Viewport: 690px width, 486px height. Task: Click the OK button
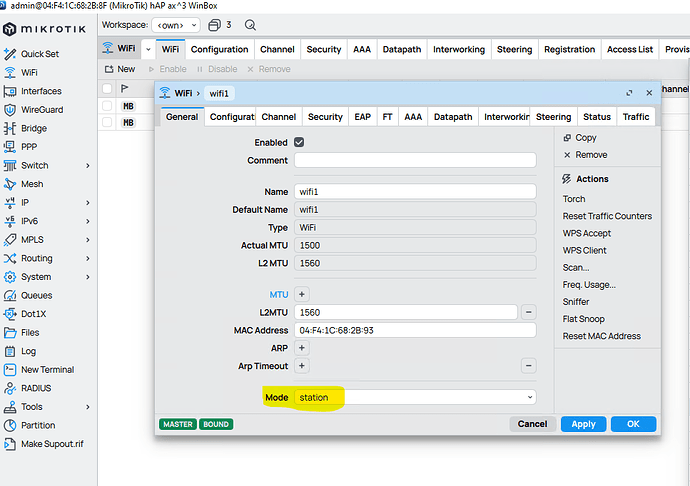pyautogui.click(x=633, y=424)
